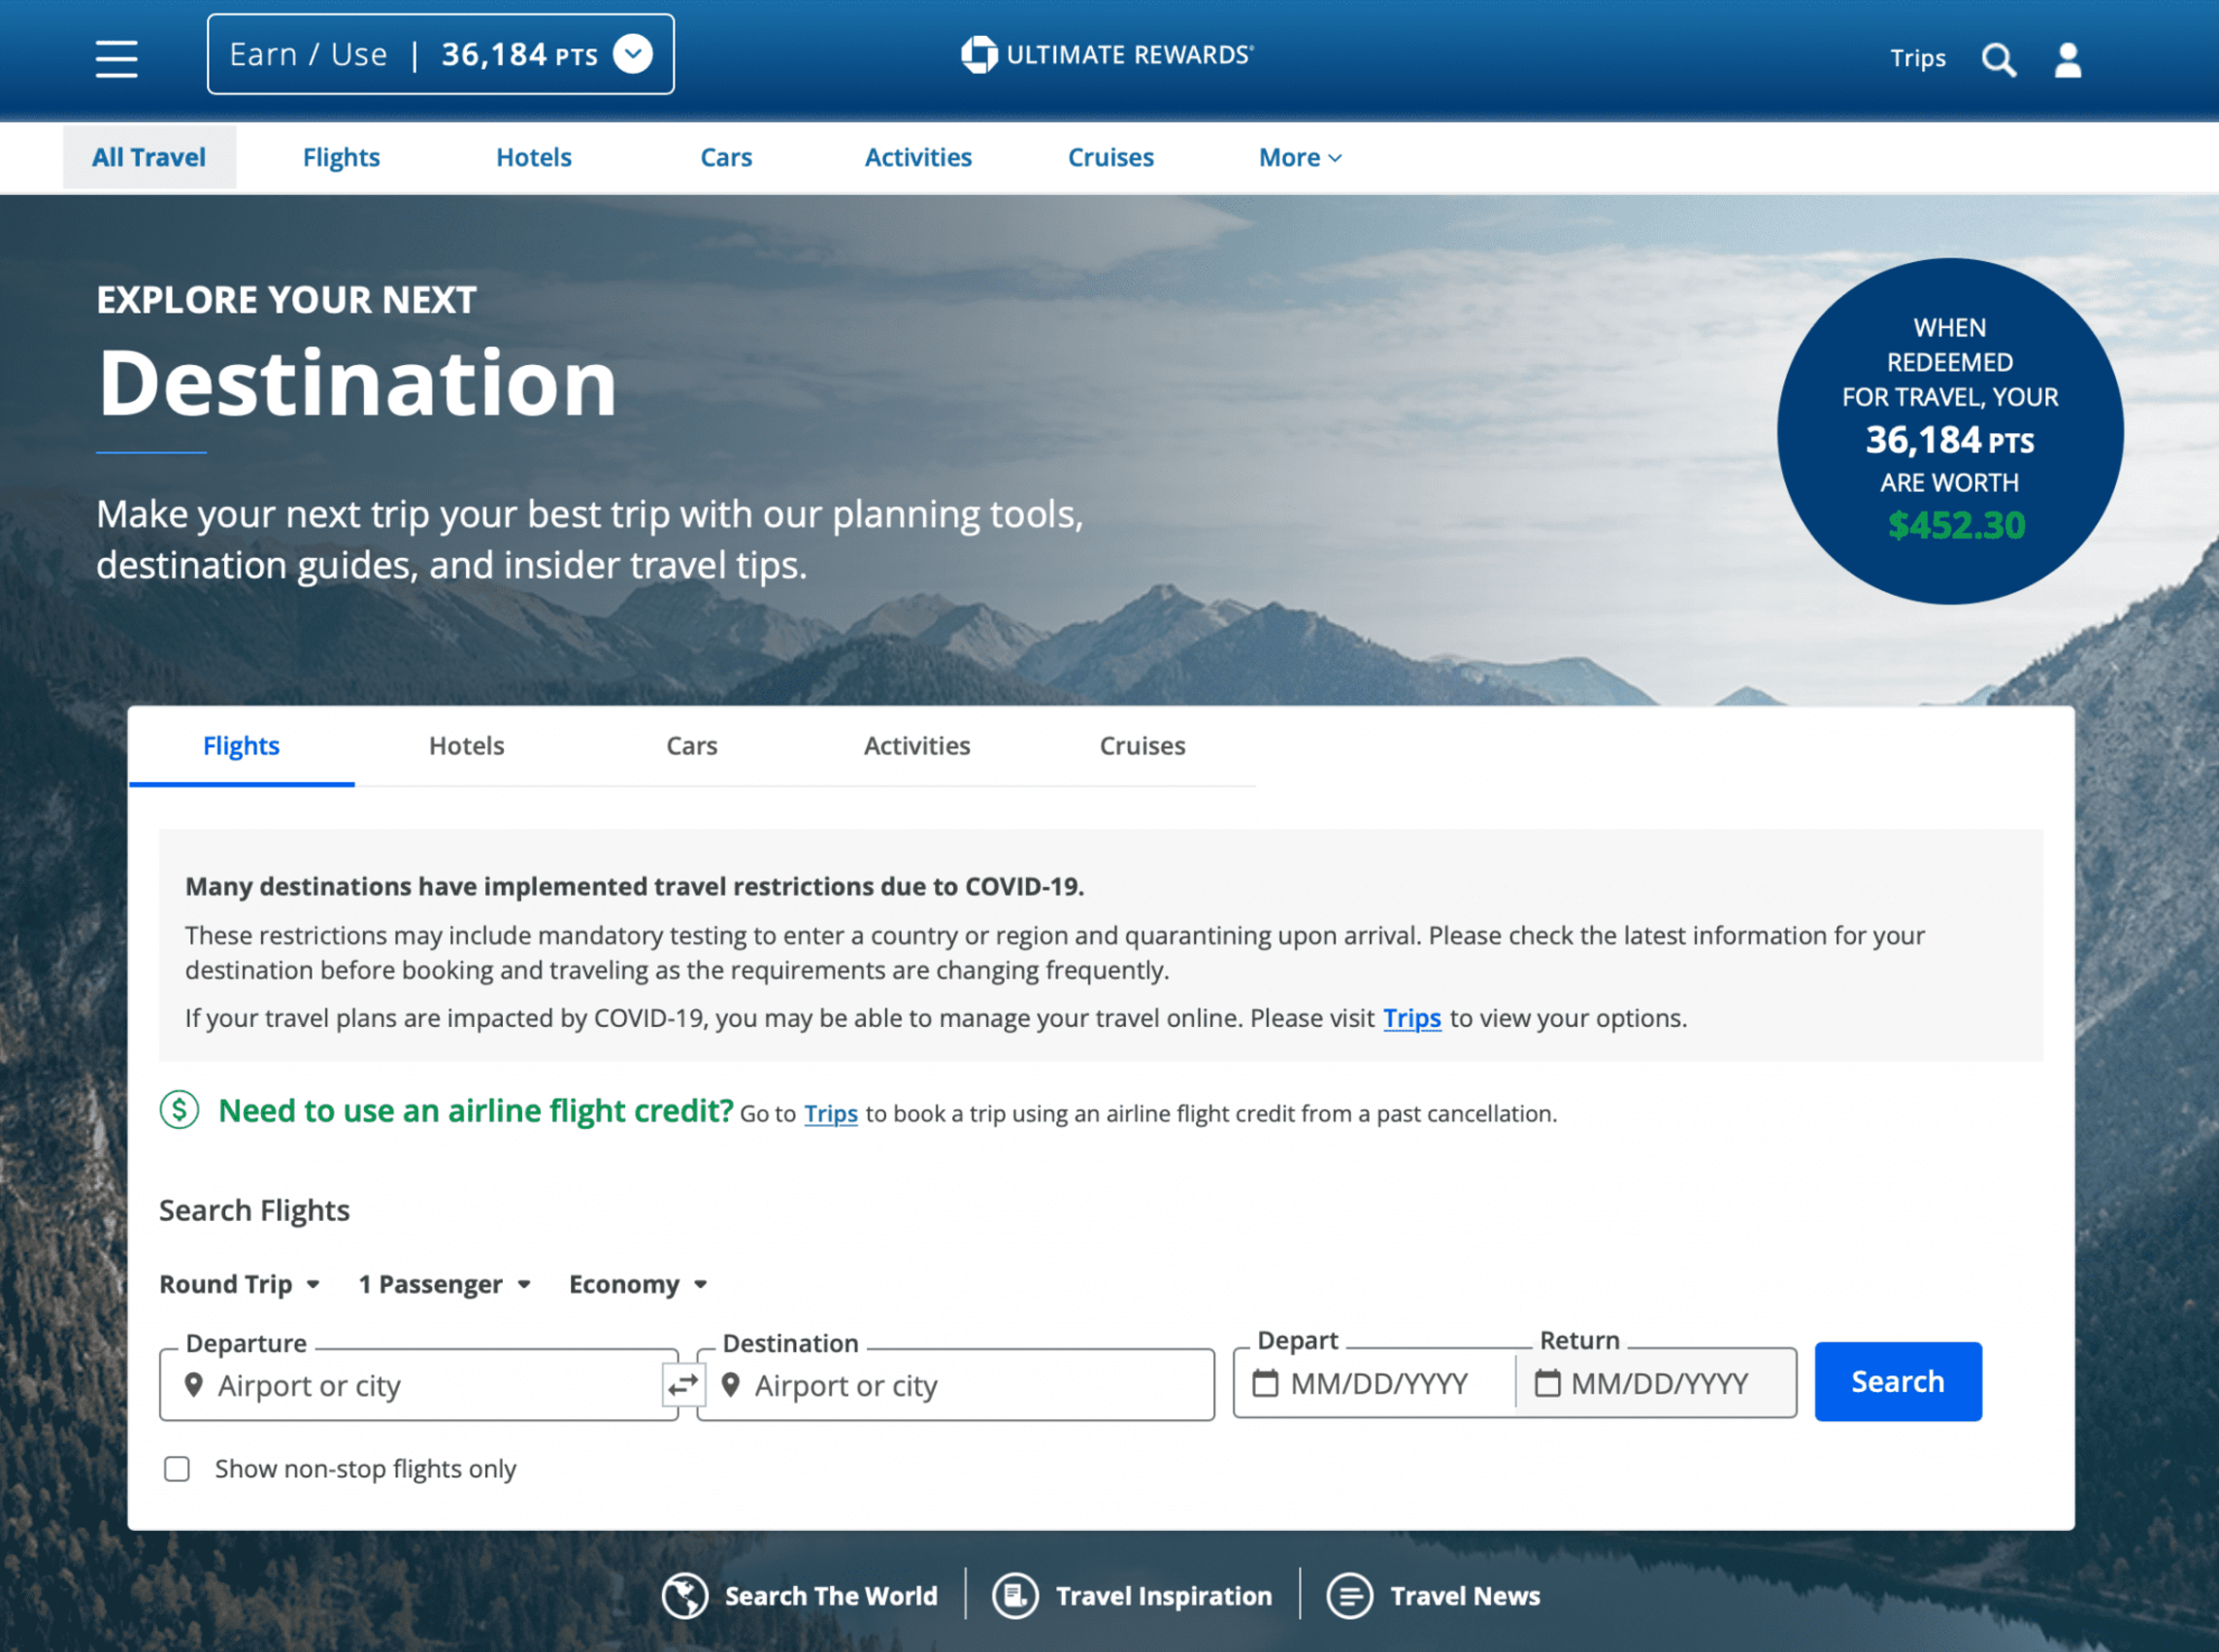Open the Trips link in COVID-19 notice
The height and width of the screenshot is (1652, 2219).
pyautogui.click(x=1411, y=1018)
